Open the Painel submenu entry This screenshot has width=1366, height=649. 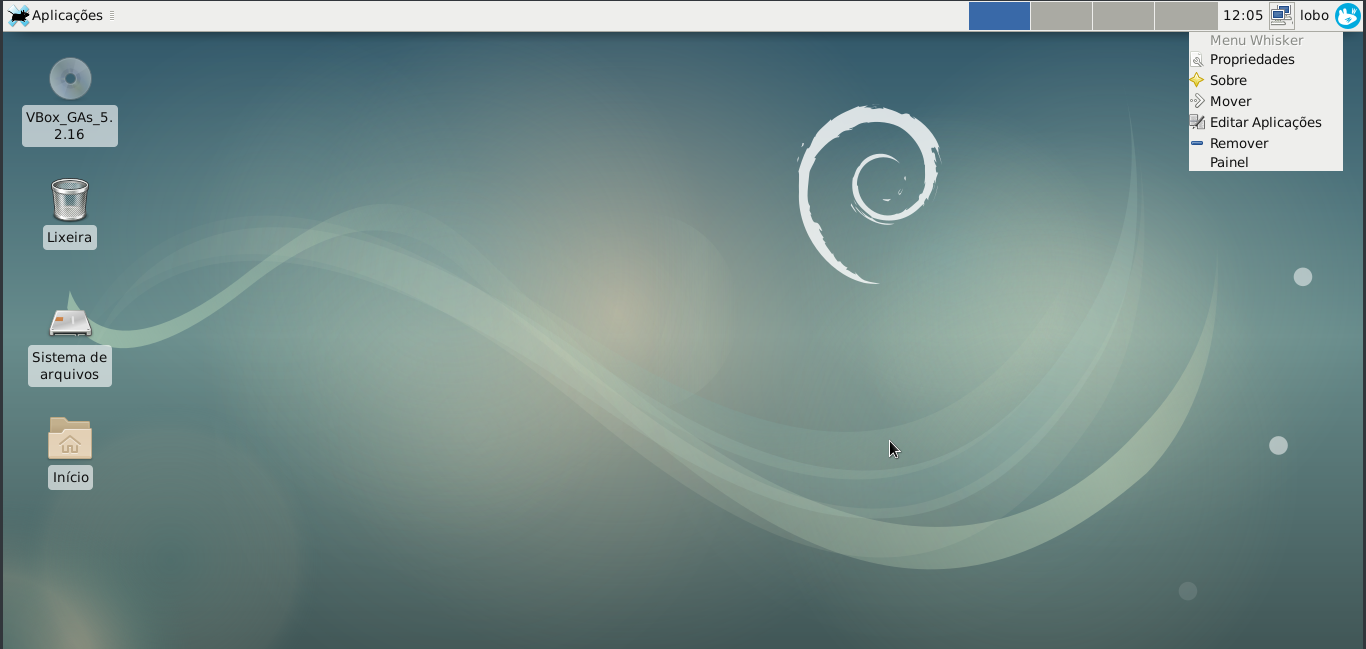coord(1228,162)
